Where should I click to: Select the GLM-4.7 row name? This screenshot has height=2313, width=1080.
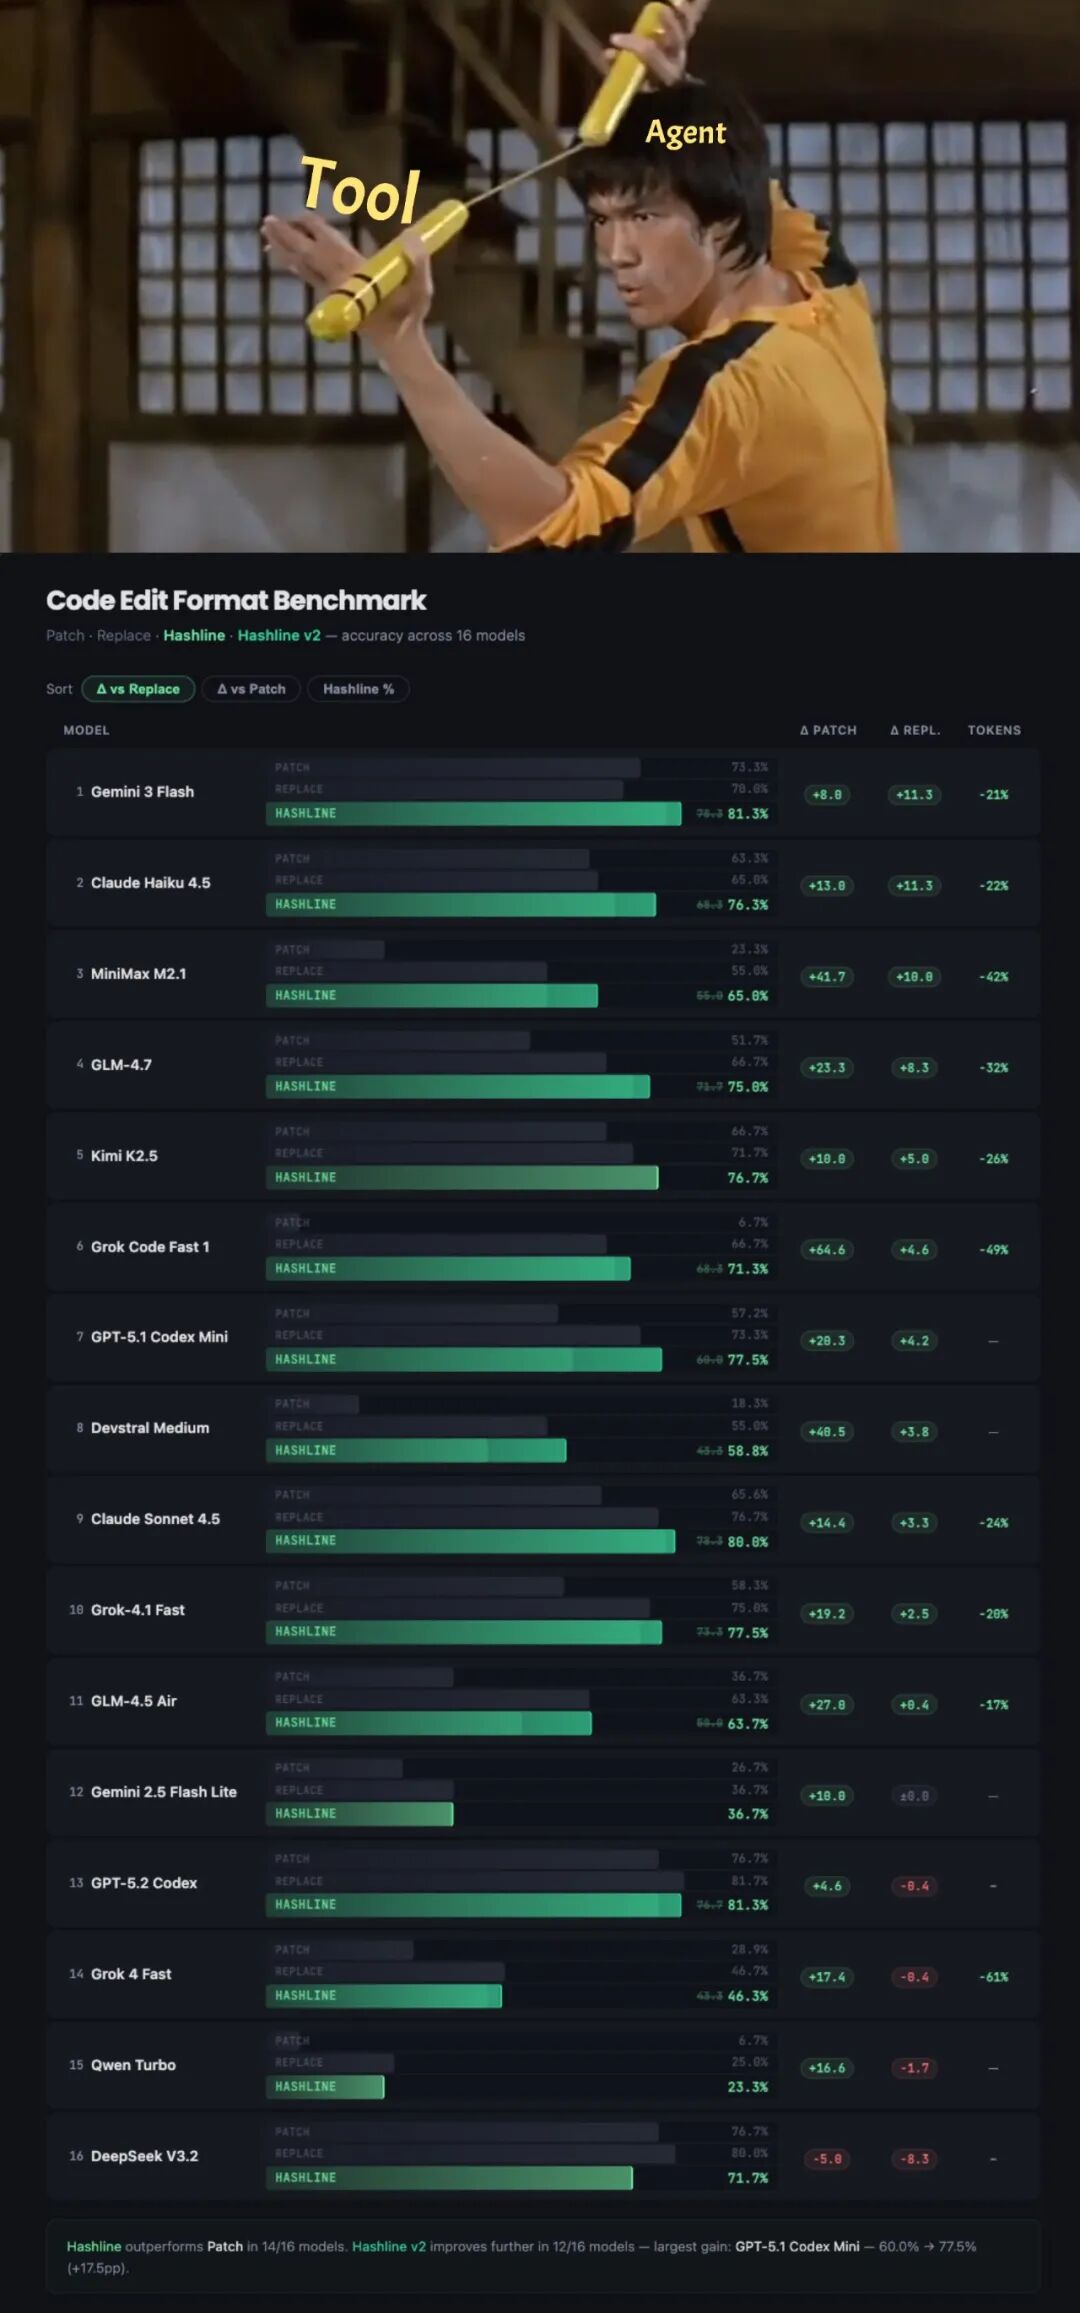click(x=121, y=1065)
